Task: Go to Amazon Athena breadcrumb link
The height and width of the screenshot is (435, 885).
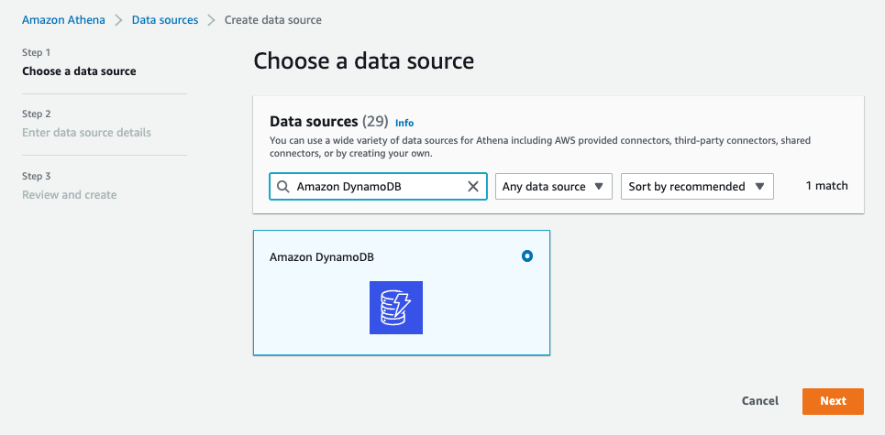Action: (x=63, y=20)
